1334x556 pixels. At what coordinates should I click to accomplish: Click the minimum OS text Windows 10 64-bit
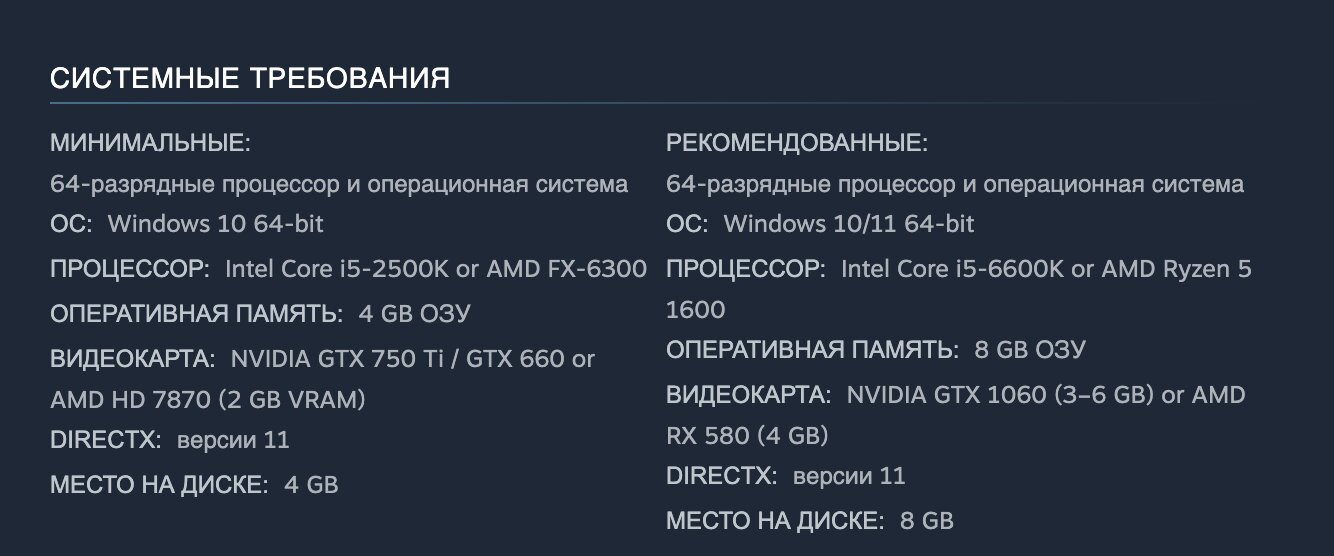(x=215, y=224)
